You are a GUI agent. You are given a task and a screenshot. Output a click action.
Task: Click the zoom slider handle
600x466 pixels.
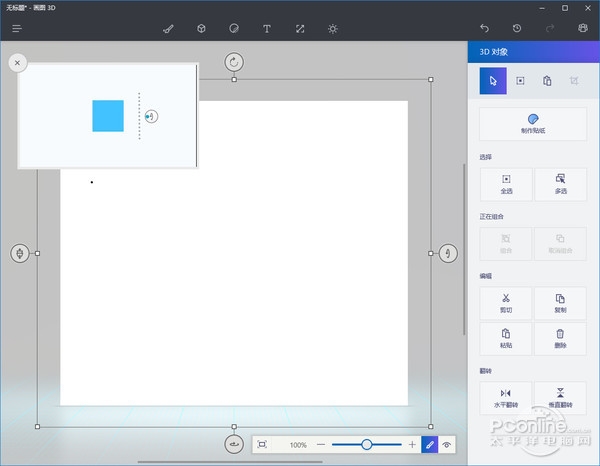coord(367,444)
